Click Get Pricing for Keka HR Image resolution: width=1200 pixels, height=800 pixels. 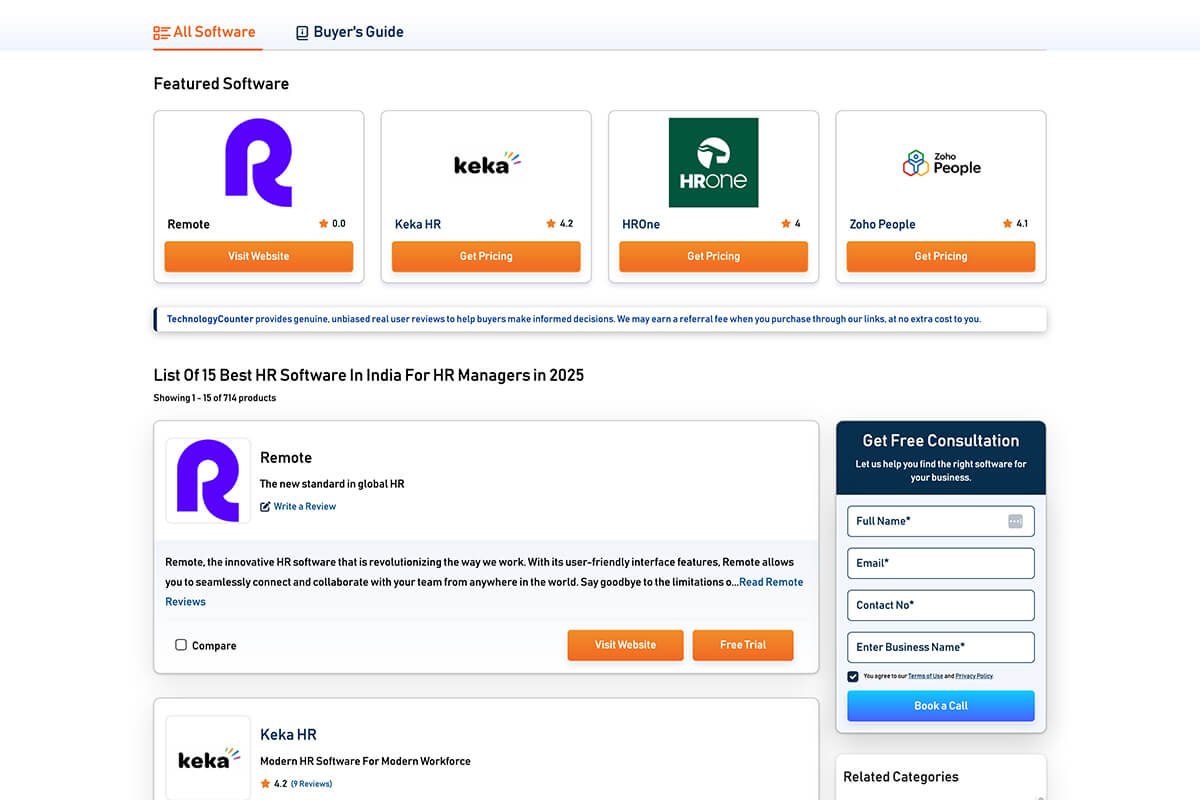(486, 256)
